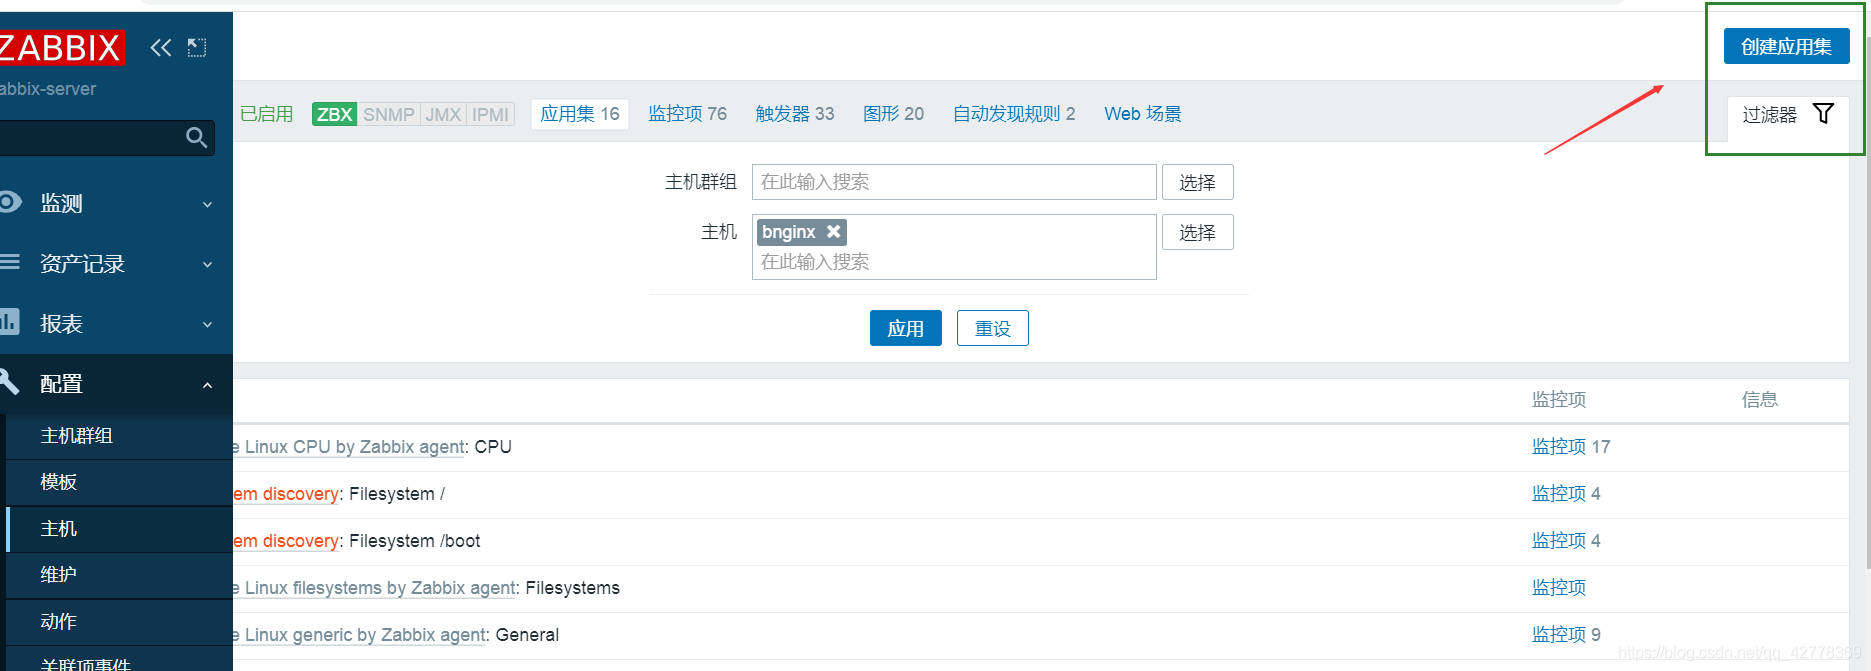Open 触发器 33 tab link

point(795,114)
